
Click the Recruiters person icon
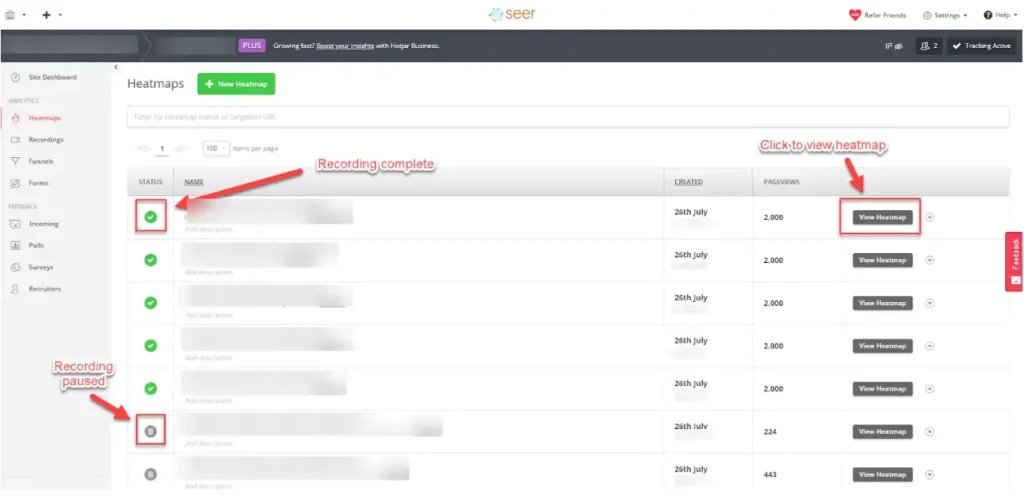[15, 289]
